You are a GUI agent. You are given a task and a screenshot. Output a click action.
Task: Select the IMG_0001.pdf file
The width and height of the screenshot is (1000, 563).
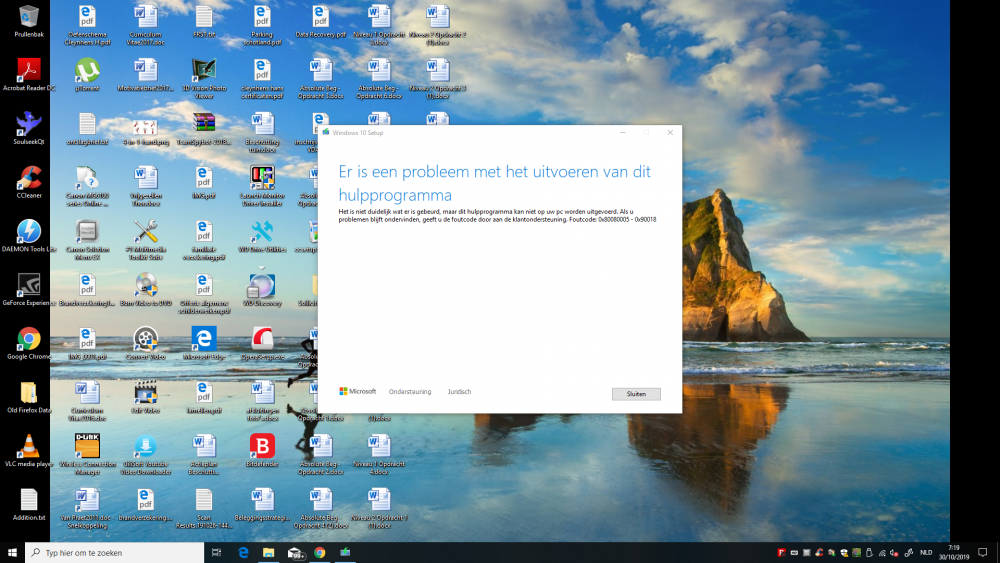click(x=87, y=343)
